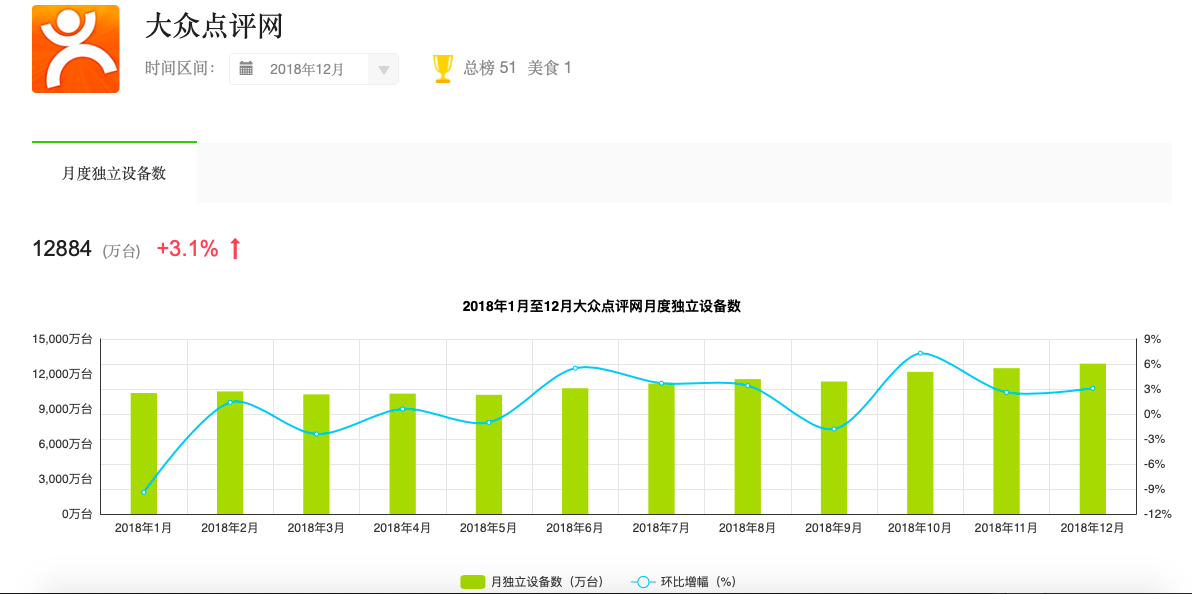Click the gold trophy ranking icon
This screenshot has width=1192, height=594.
tap(442, 68)
